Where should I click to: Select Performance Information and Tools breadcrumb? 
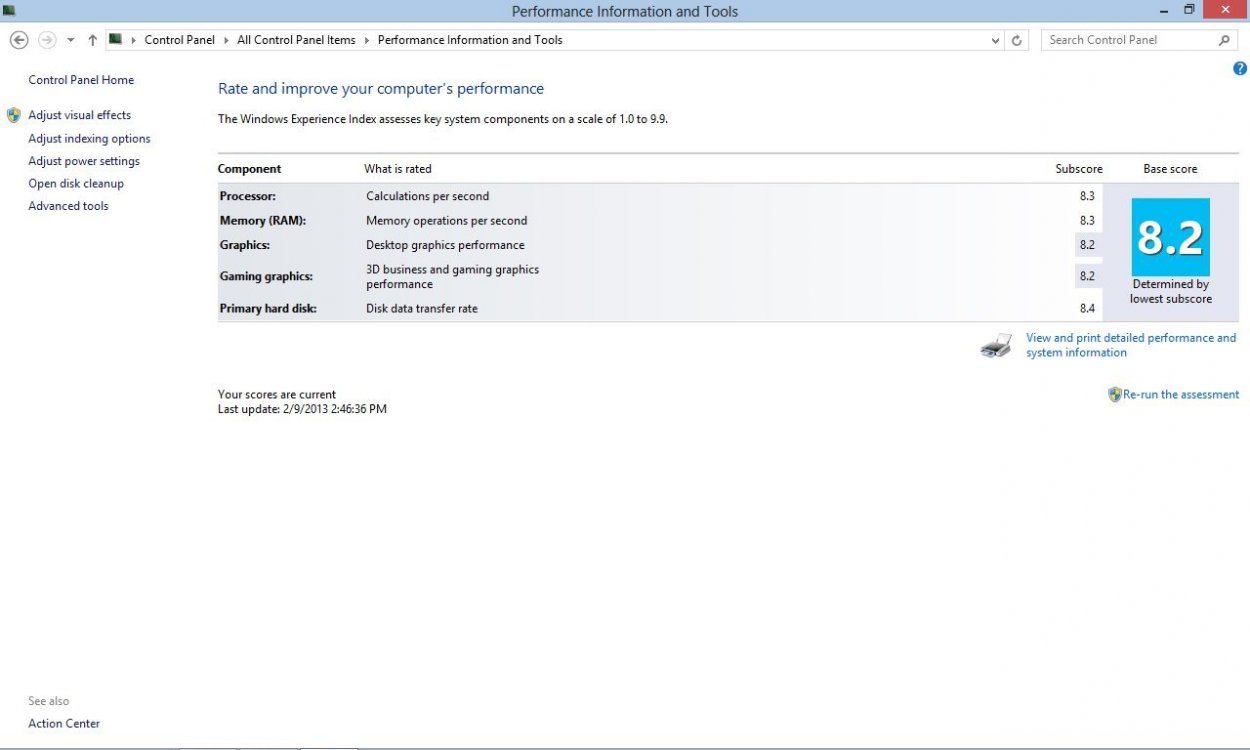point(470,40)
